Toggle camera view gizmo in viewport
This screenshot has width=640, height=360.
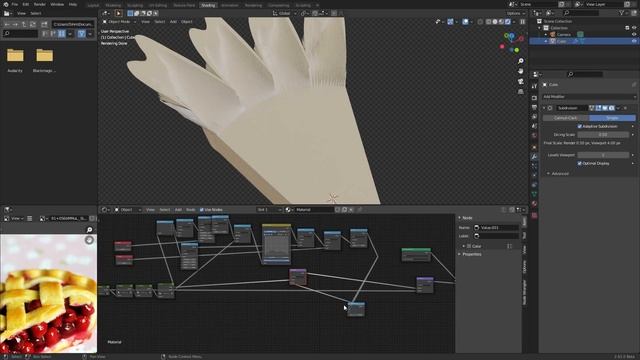click(521, 81)
